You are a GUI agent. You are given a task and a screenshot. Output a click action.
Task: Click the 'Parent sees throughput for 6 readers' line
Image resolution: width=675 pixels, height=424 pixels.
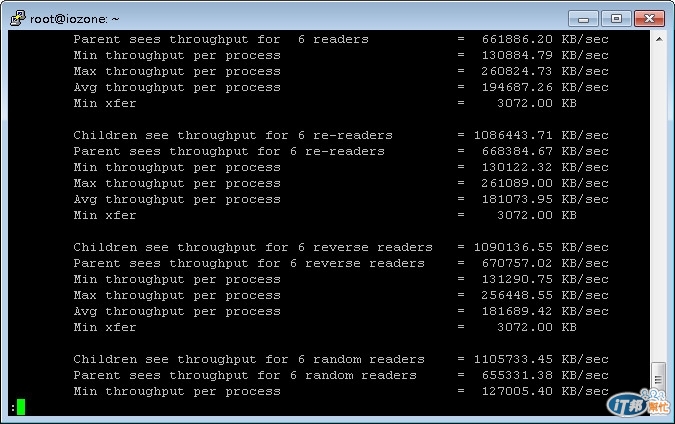(x=221, y=39)
